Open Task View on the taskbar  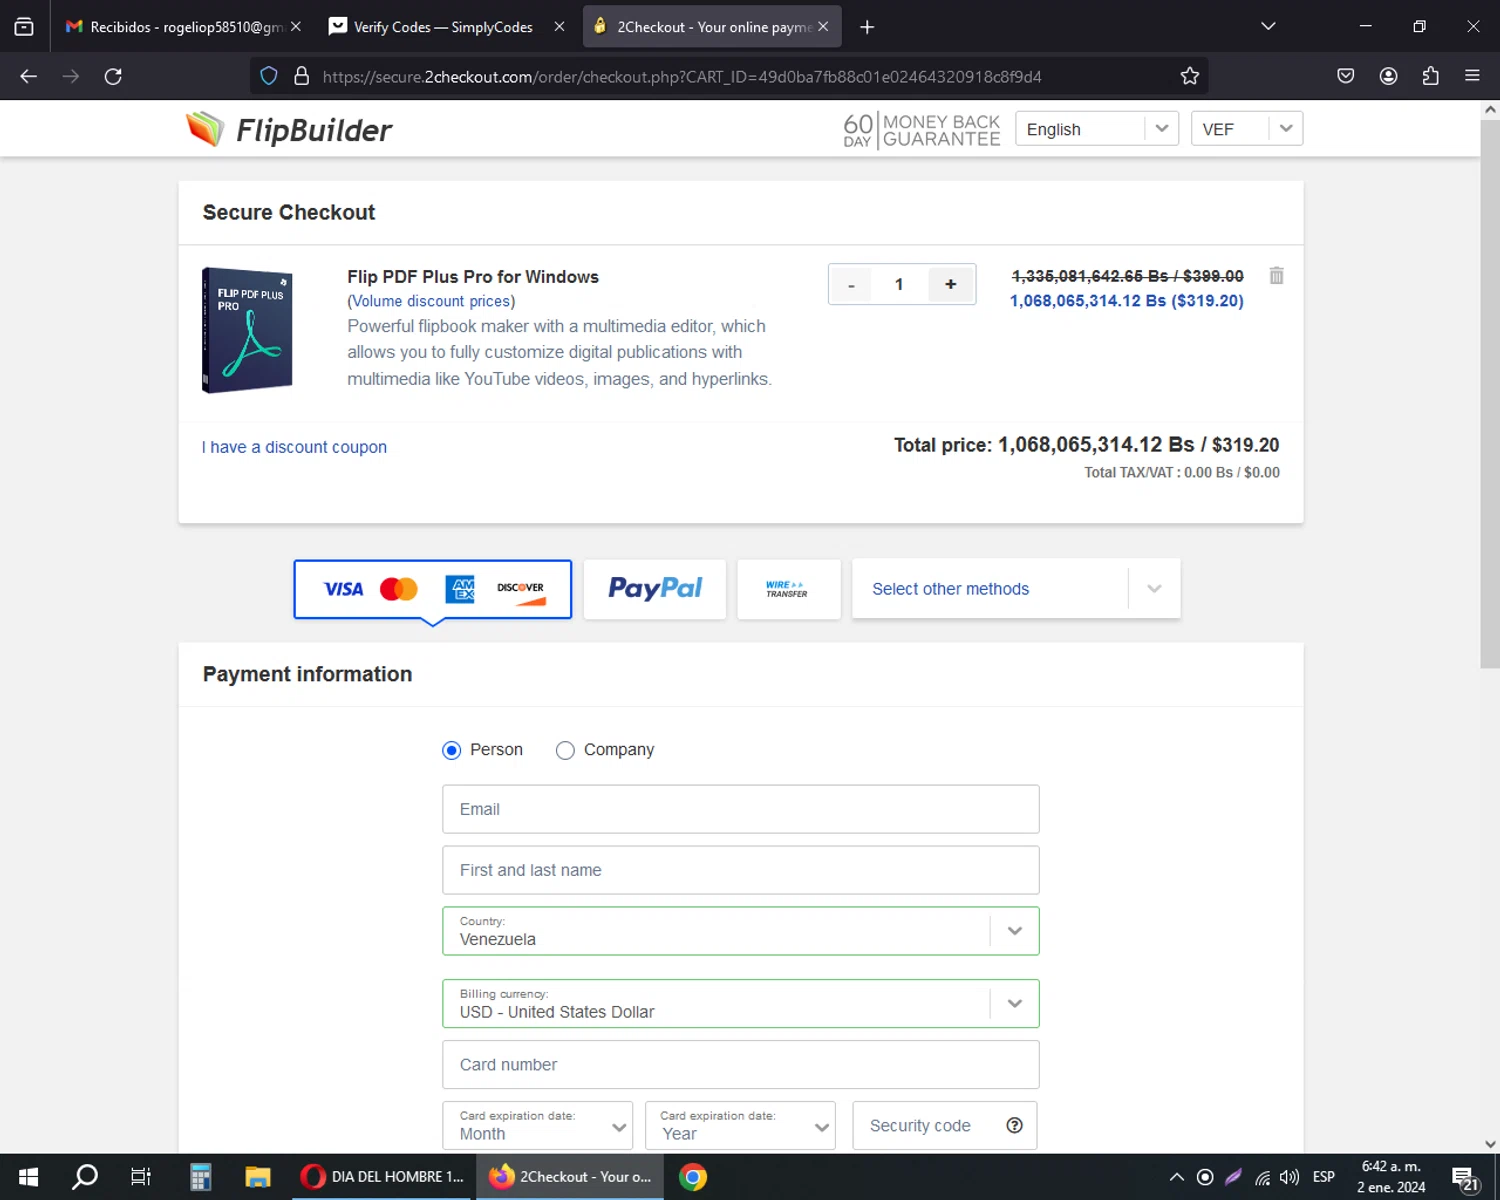[141, 1177]
